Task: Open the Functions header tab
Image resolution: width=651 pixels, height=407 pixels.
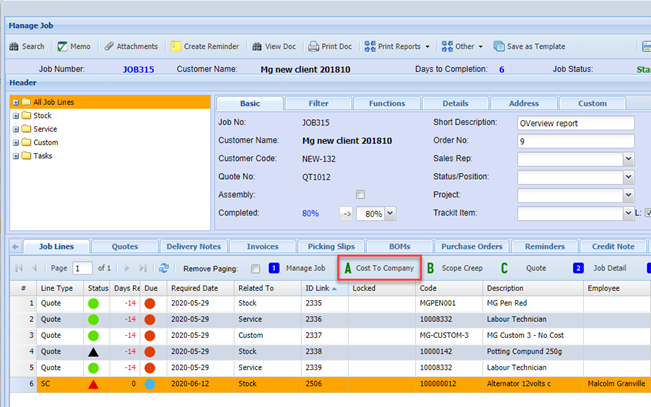Action: coord(386,103)
